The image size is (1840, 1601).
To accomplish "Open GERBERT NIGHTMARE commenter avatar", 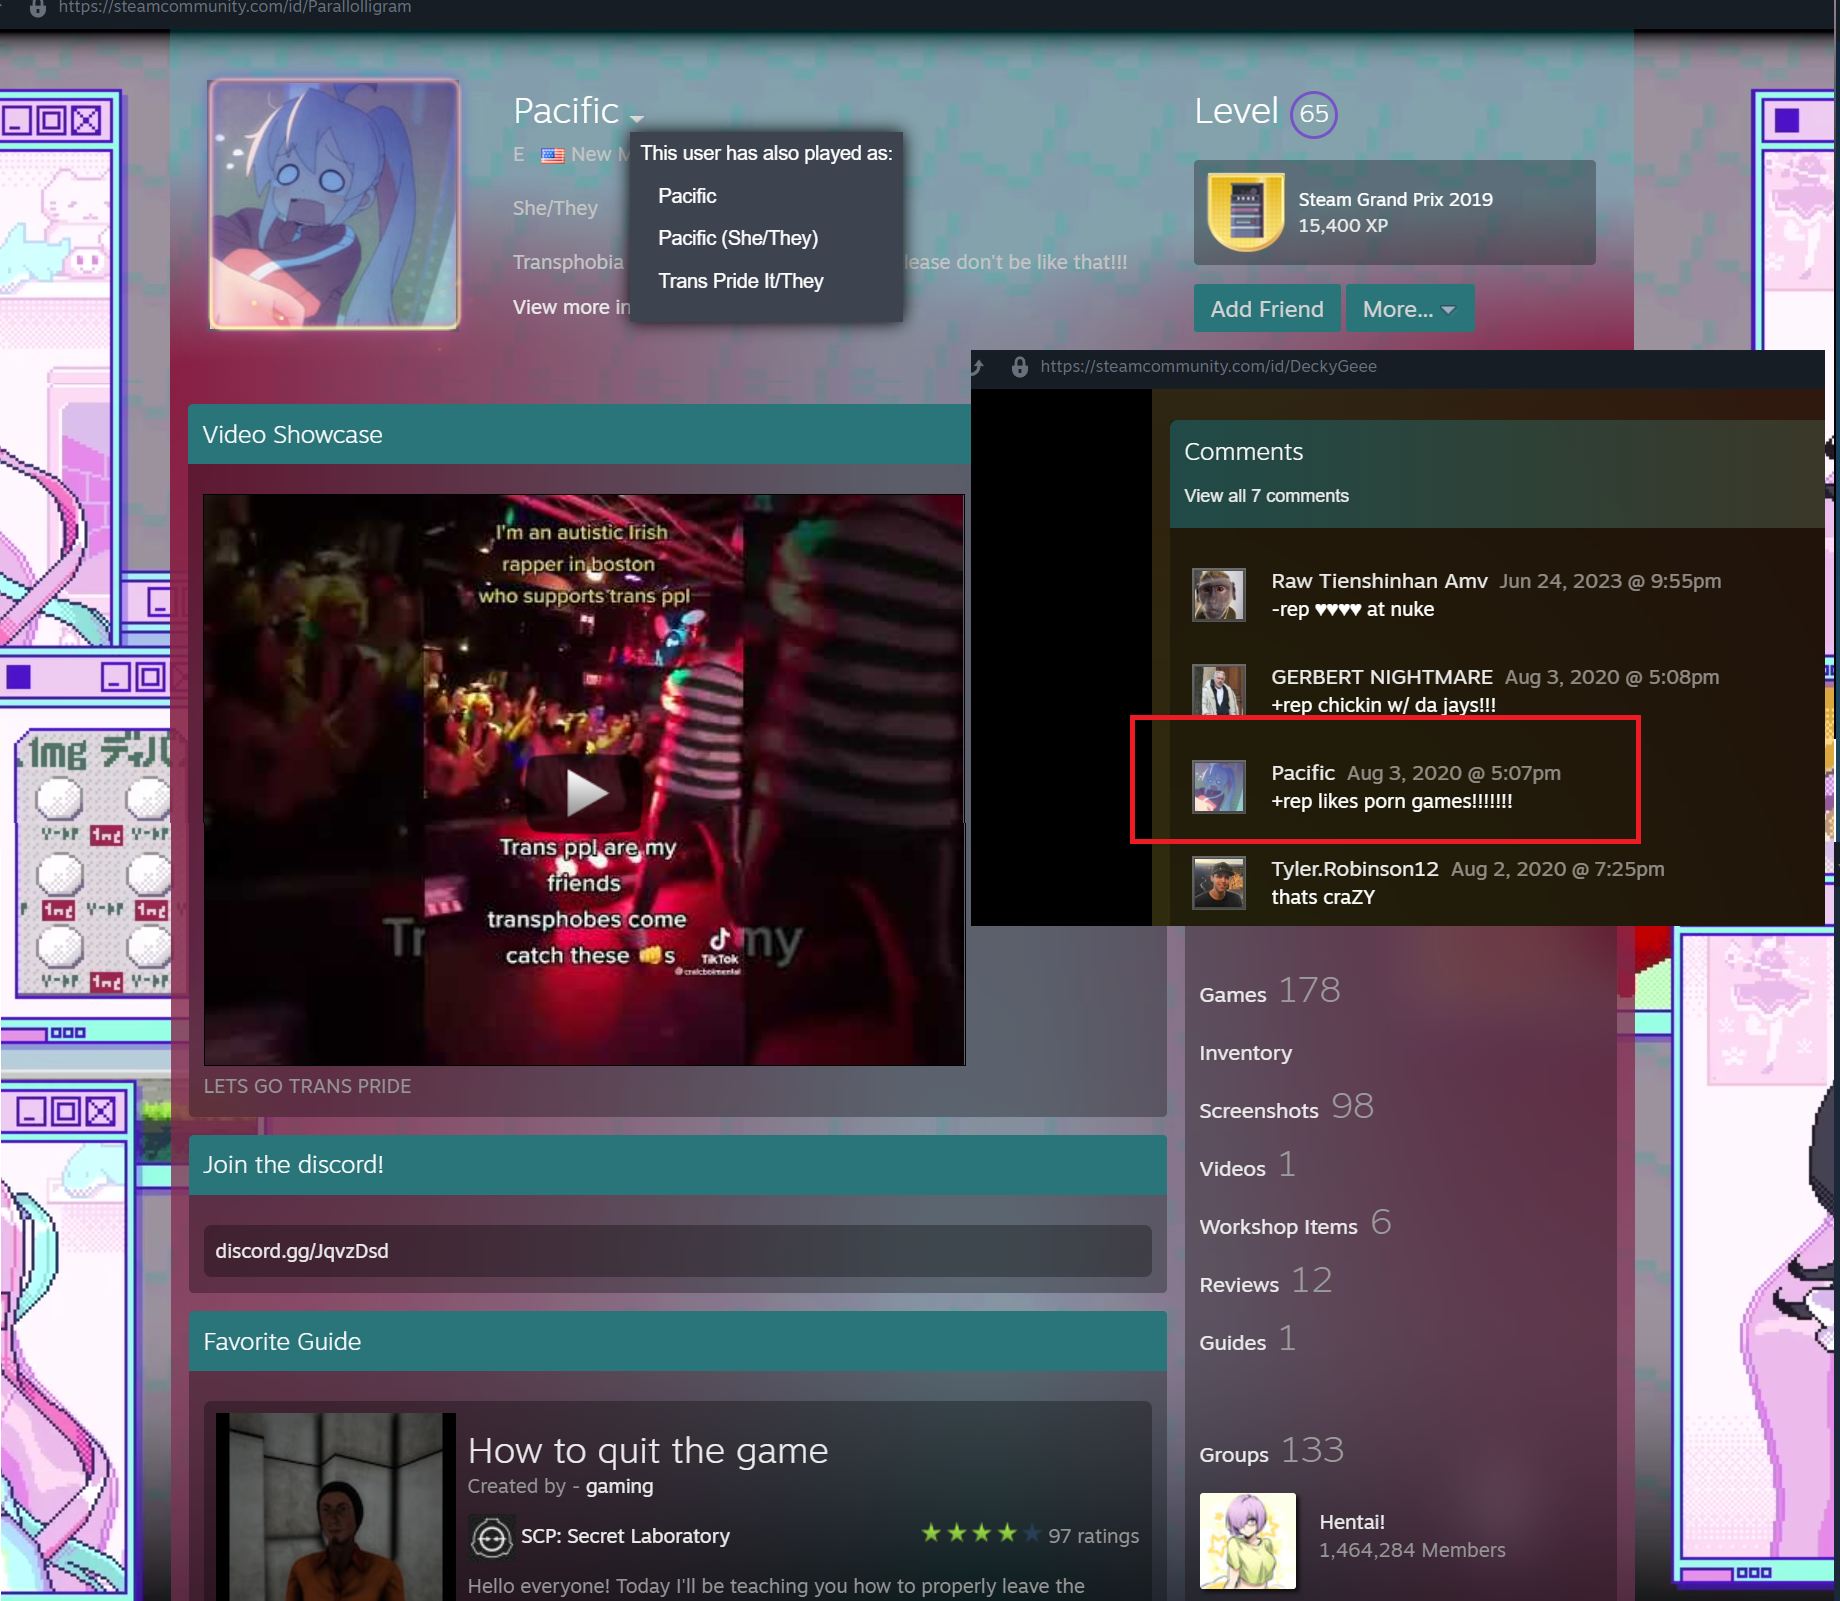I will 1219,690.
